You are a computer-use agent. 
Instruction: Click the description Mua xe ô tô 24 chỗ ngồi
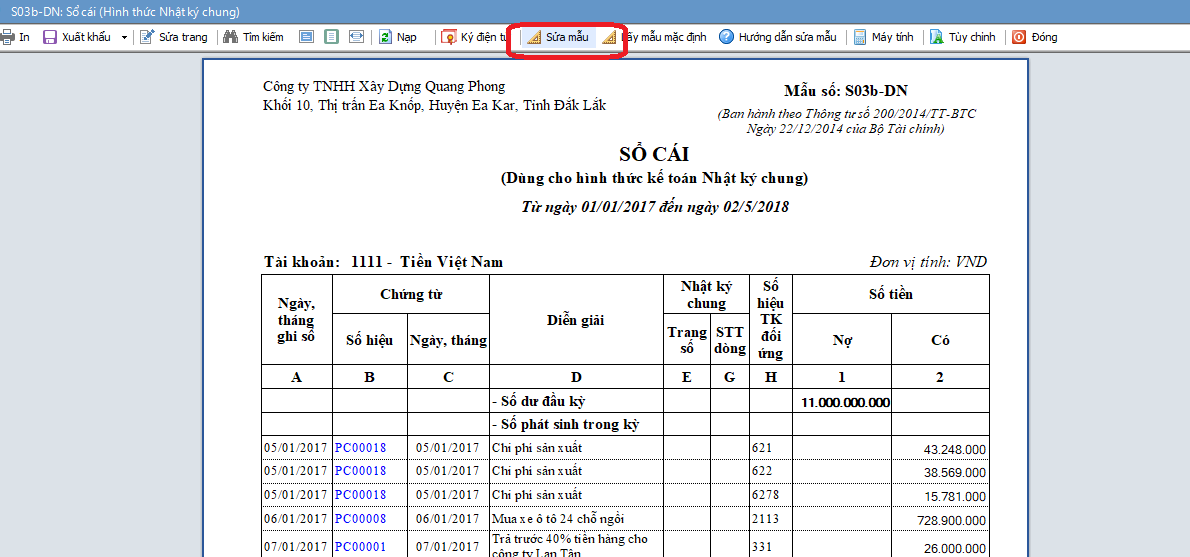click(556, 518)
